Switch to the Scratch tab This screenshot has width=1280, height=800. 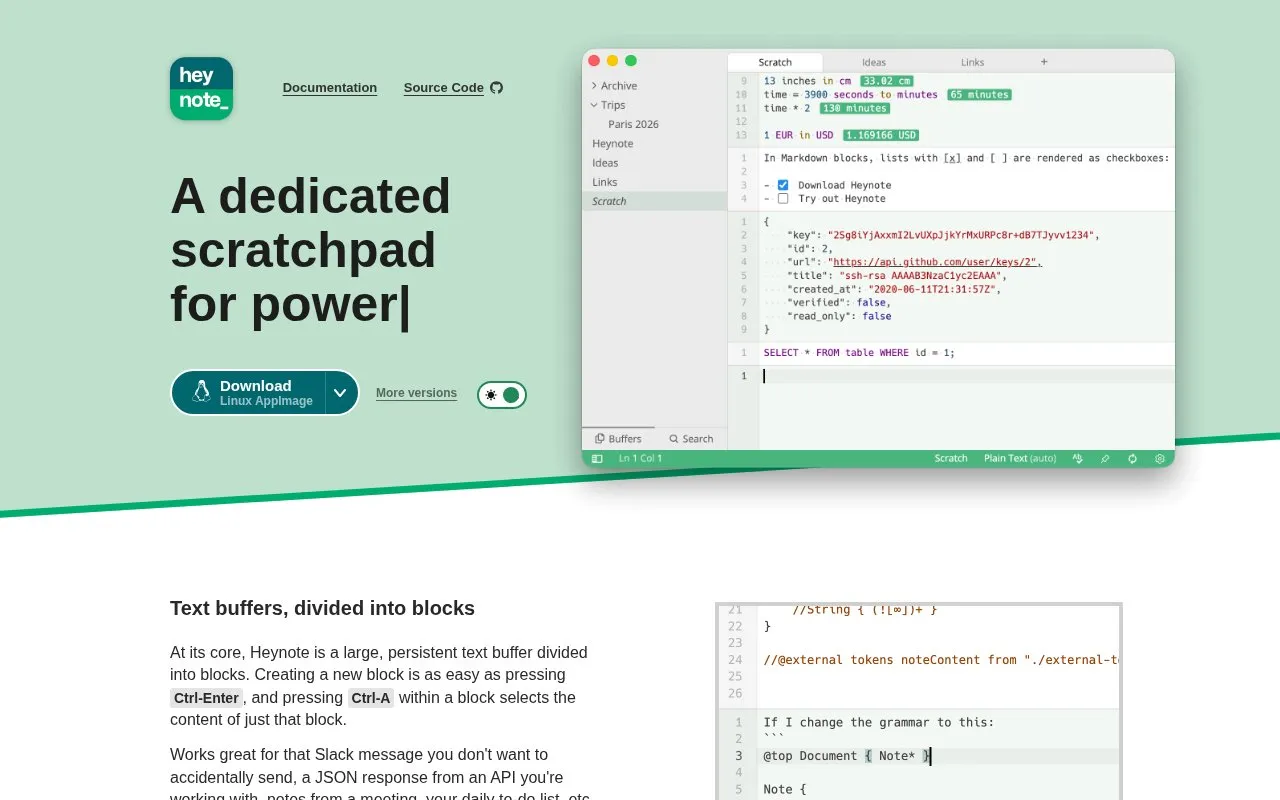(x=775, y=62)
